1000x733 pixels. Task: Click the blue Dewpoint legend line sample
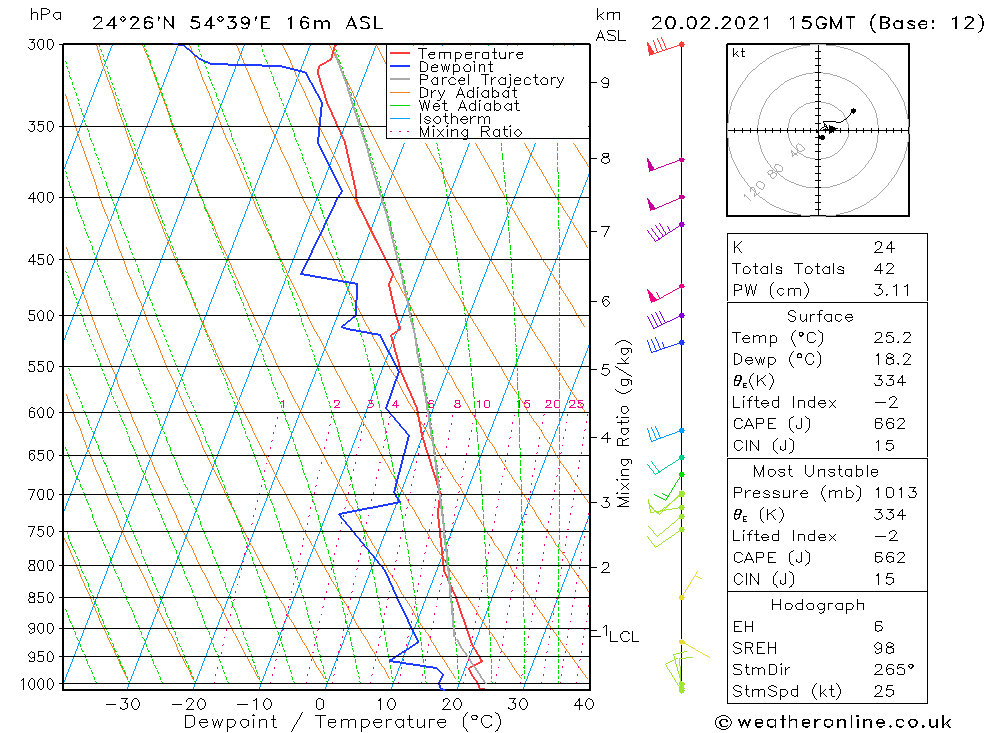(x=400, y=66)
